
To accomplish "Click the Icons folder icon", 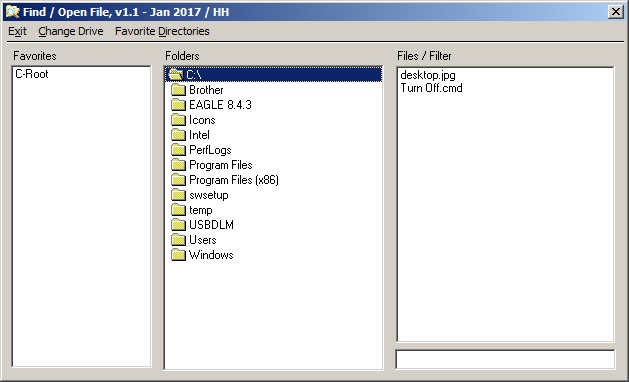I will coord(178,120).
